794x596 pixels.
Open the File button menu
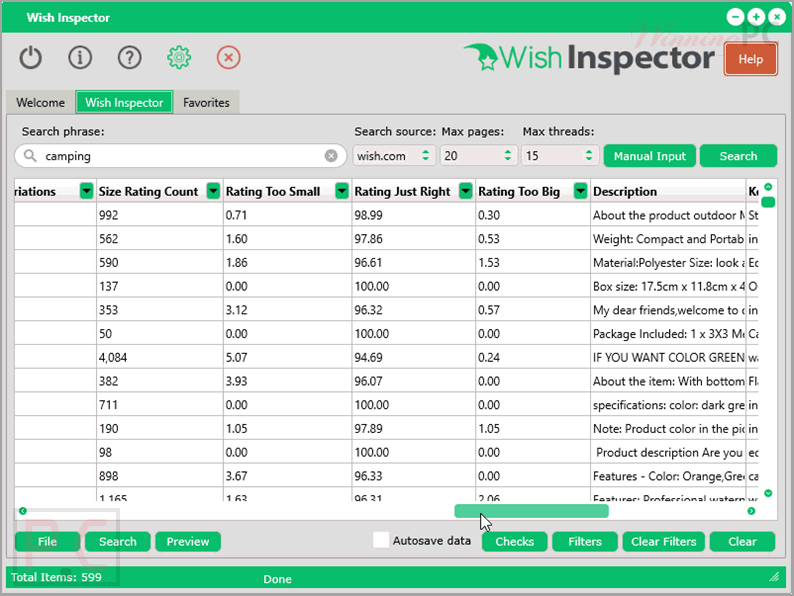[47, 541]
